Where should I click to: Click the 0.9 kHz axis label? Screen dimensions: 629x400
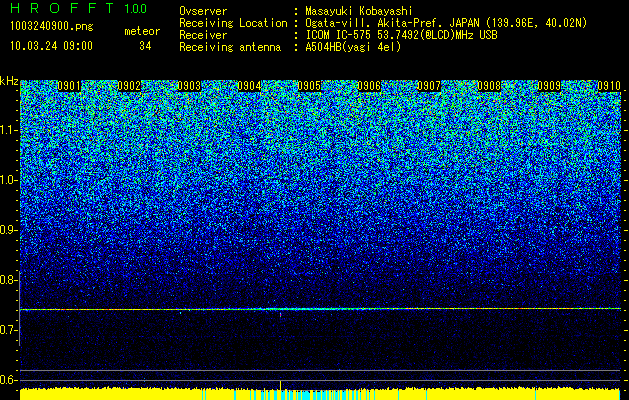point(8,230)
